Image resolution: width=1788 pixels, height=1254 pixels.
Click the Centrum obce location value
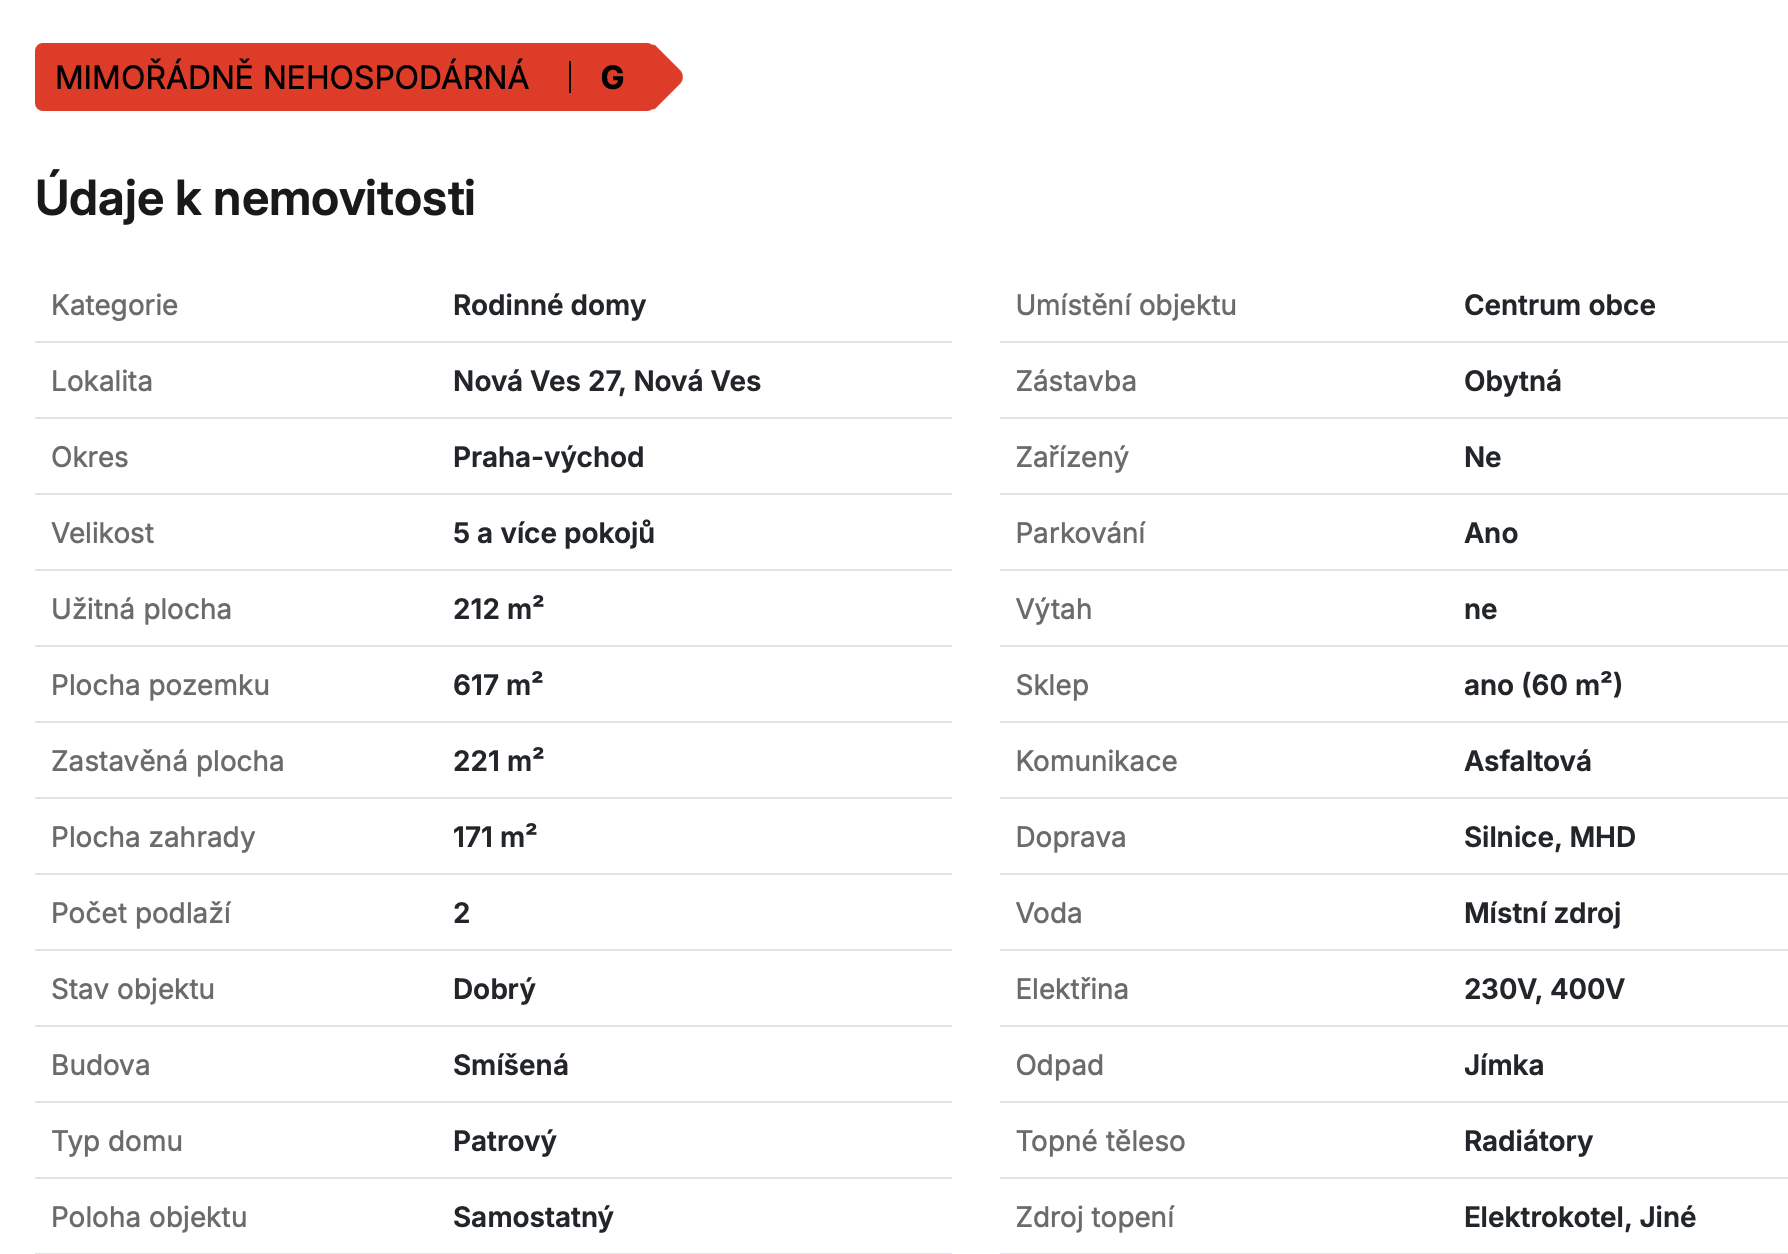coord(1559,305)
